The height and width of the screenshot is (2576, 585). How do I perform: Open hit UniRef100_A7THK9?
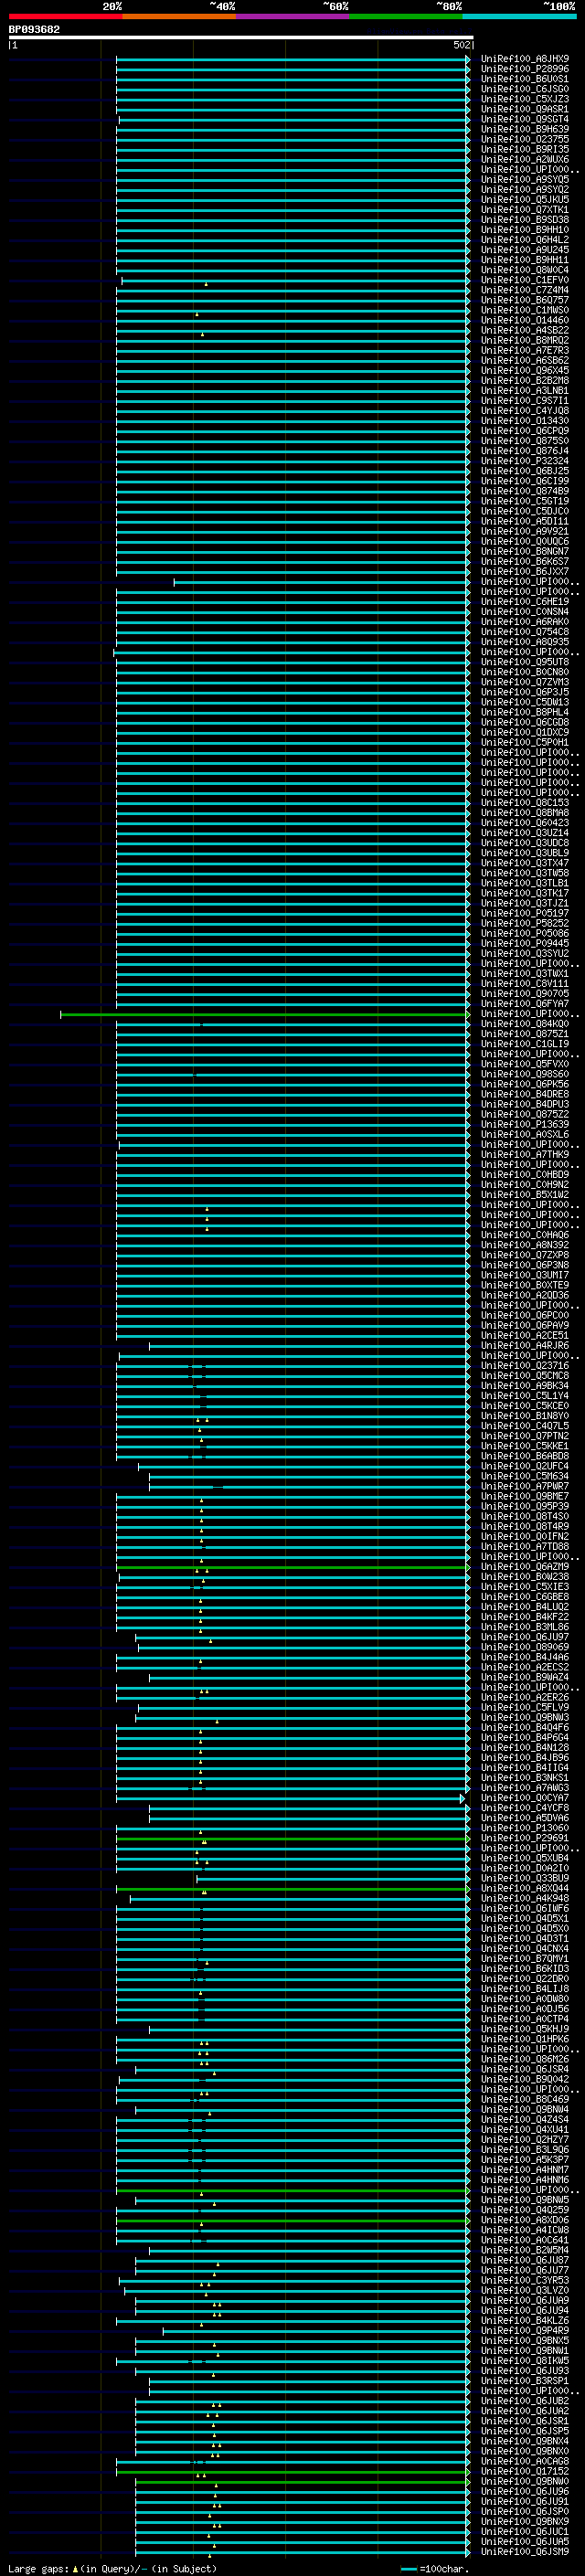[x=525, y=1155]
